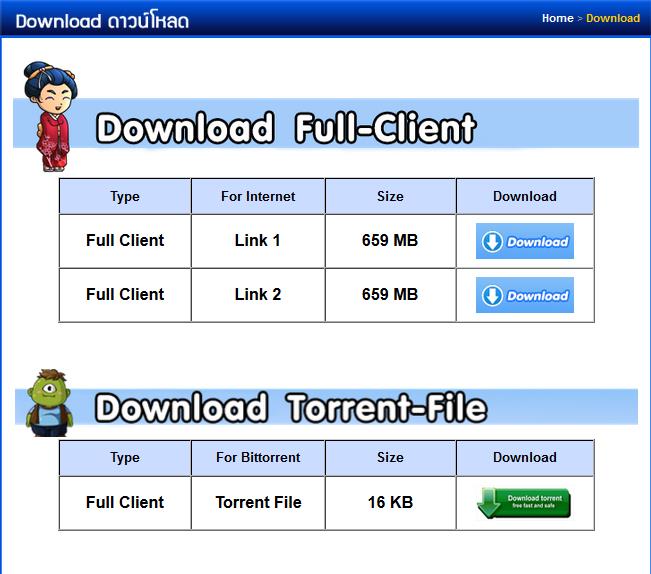Go to Home in the breadcrumb
Image resolution: width=651 pixels, height=574 pixels.
557,18
